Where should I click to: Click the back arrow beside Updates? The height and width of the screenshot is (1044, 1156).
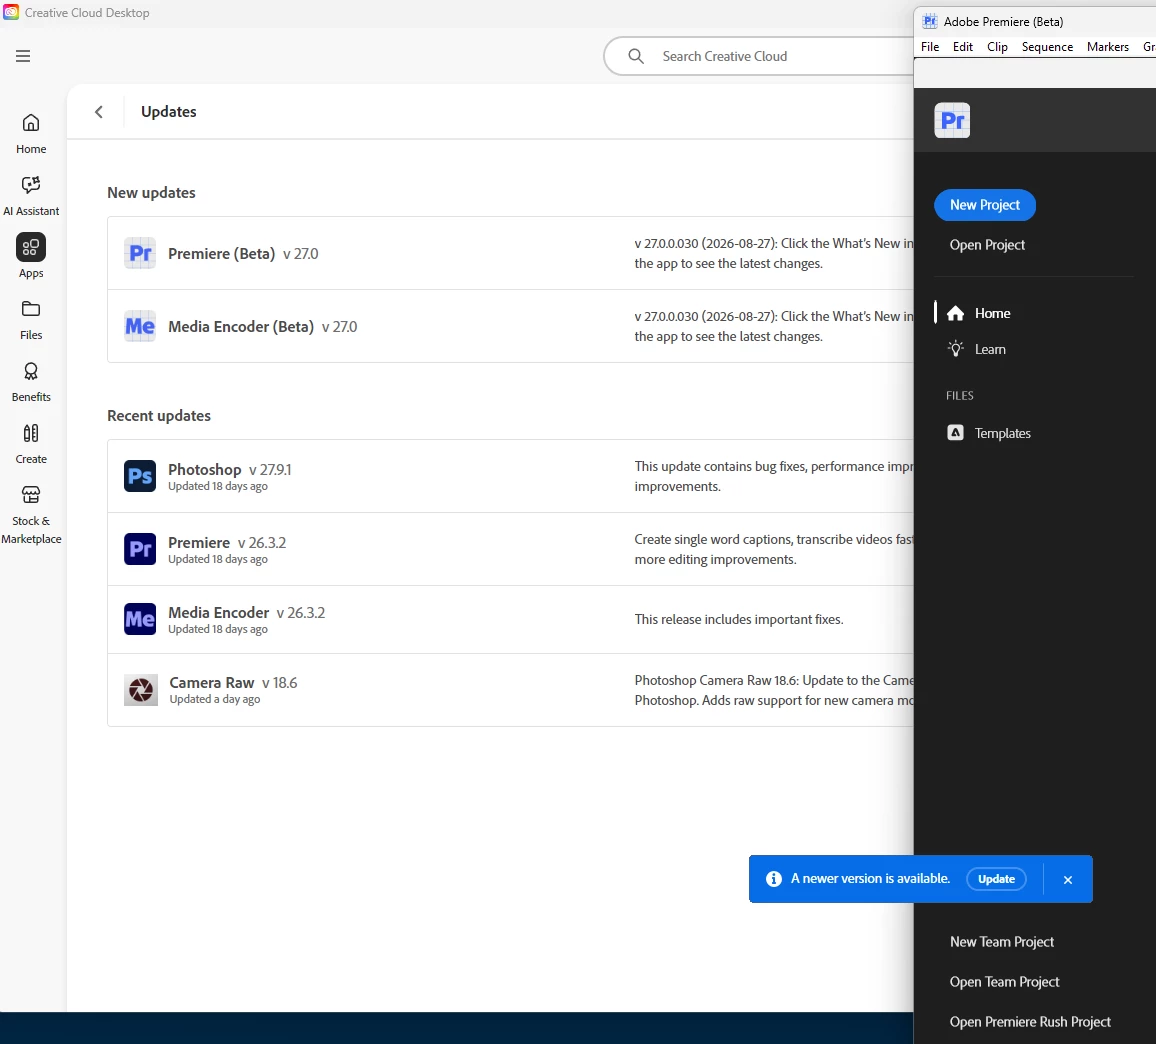click(x=99, y=111)
